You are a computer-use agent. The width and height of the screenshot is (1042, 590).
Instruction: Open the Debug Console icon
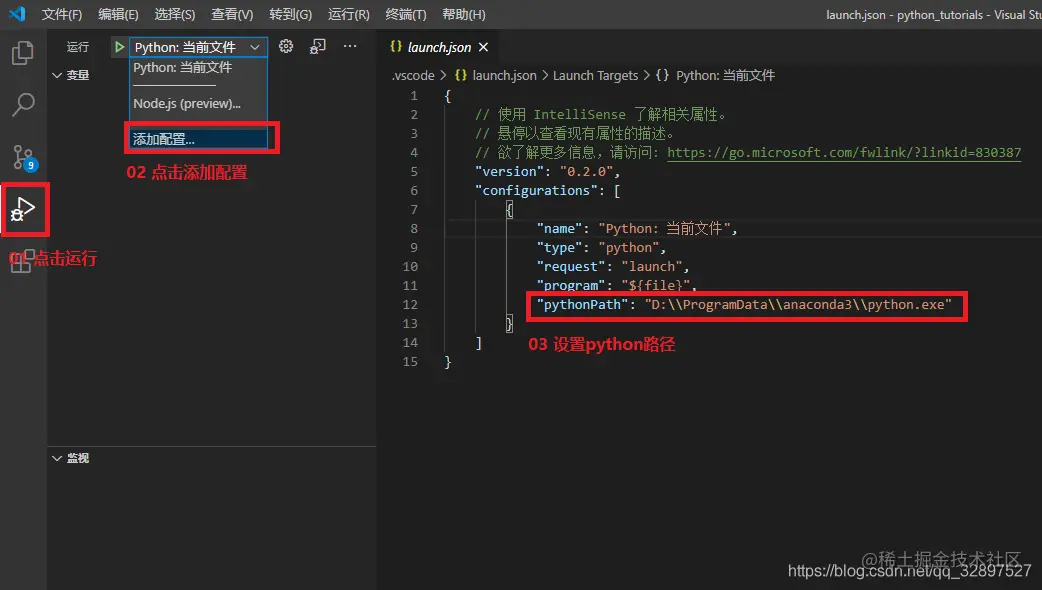click(x=318, y=47)
